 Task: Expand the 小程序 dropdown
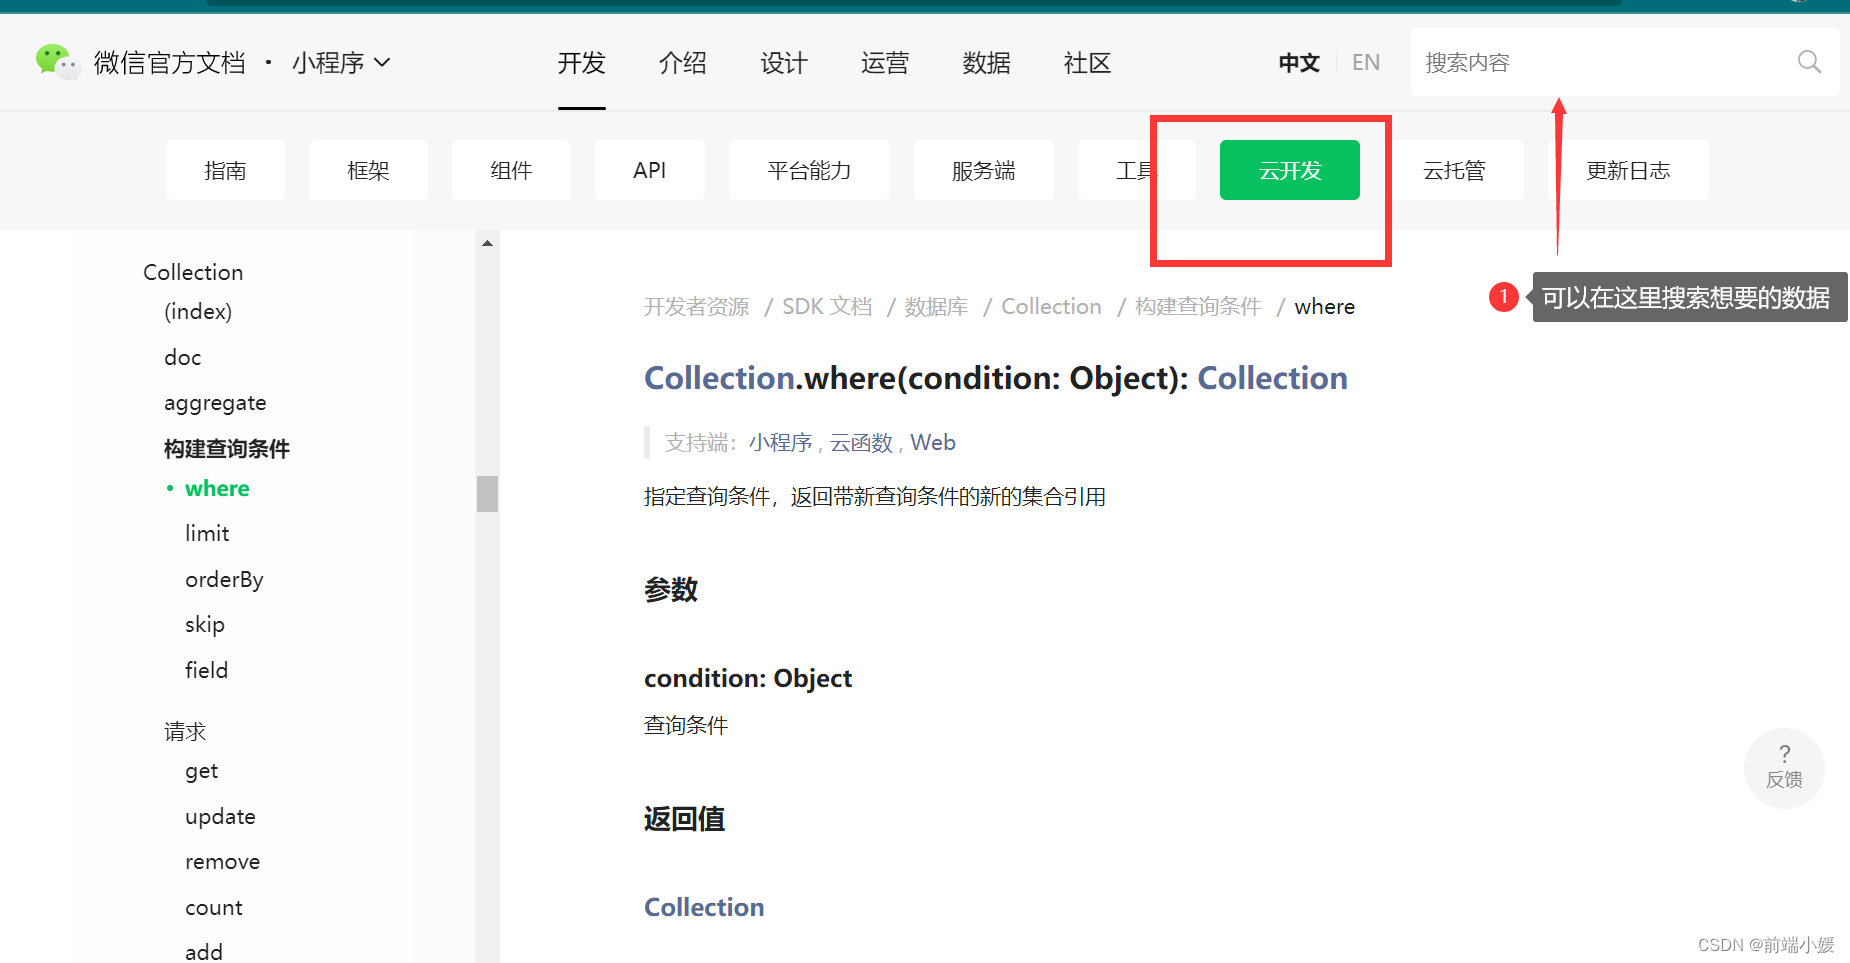[x=341, y=63]
